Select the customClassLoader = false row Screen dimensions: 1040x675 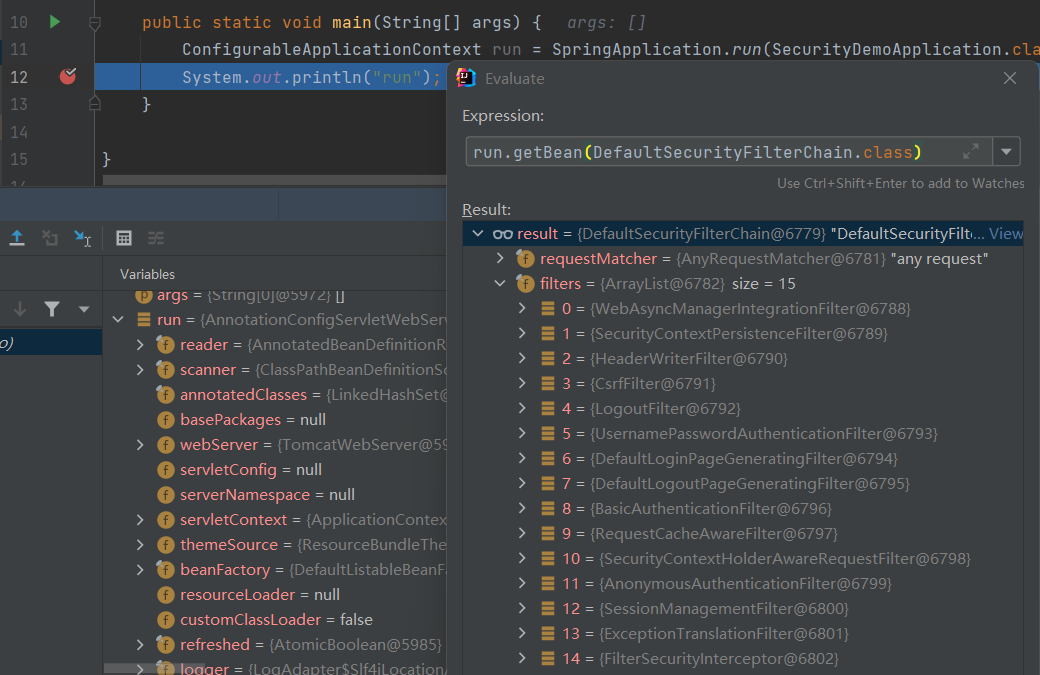(275, 619)
